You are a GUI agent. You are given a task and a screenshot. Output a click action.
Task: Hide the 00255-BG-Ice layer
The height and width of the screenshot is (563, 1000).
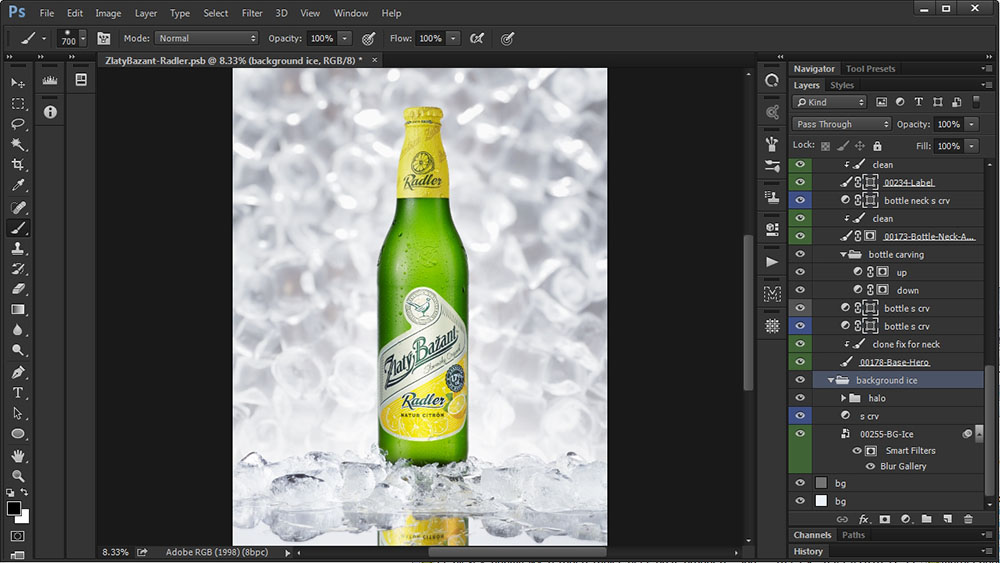pyautogui.click(x=800, y=434)
